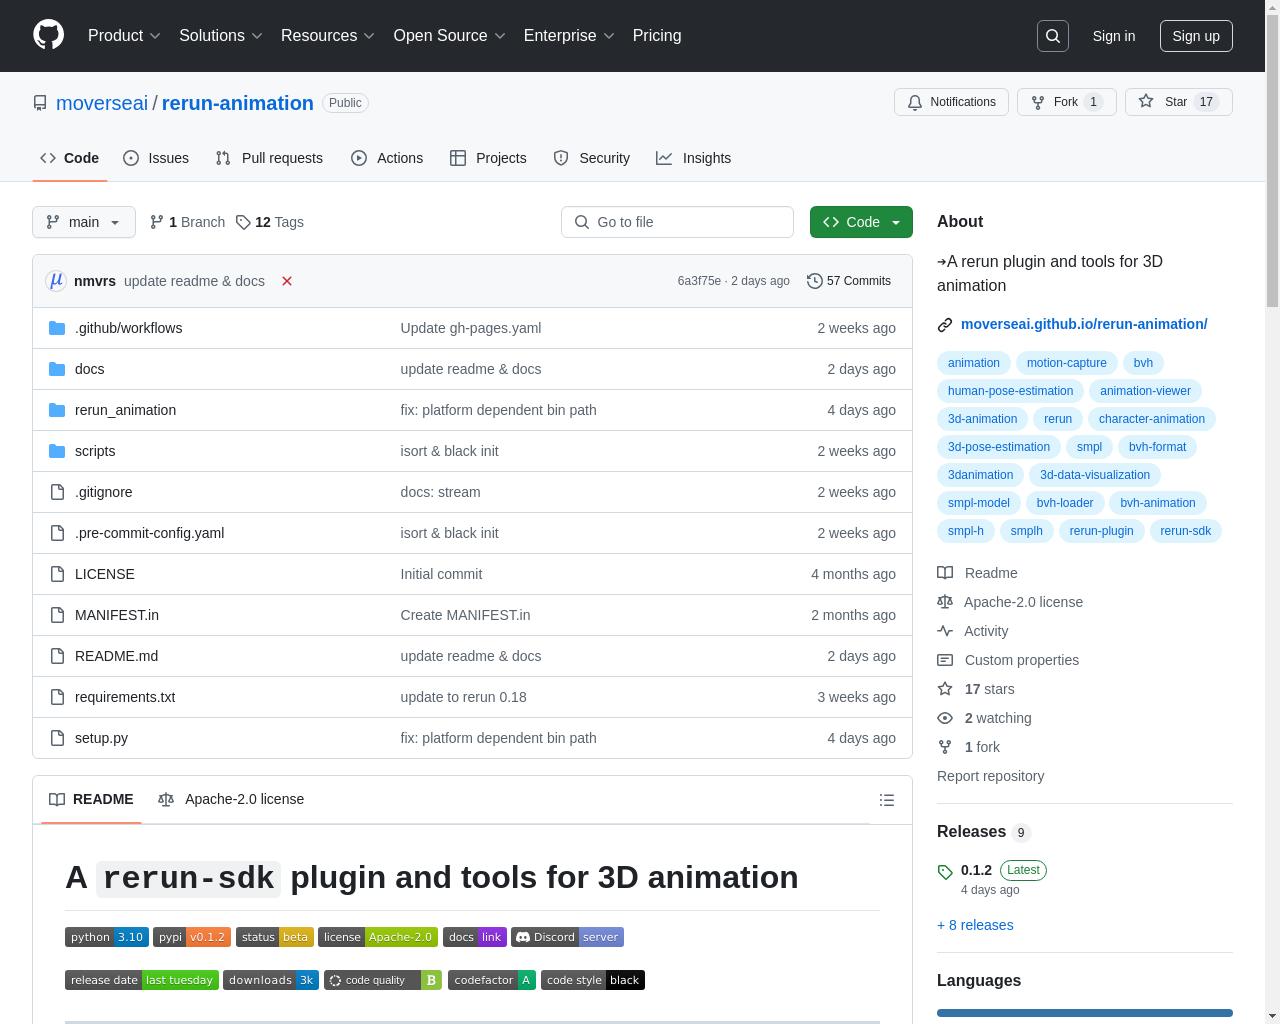The image size is (1280, 1024).
Task: Expand the Solutions menu
Action: (x=221, y=36)
